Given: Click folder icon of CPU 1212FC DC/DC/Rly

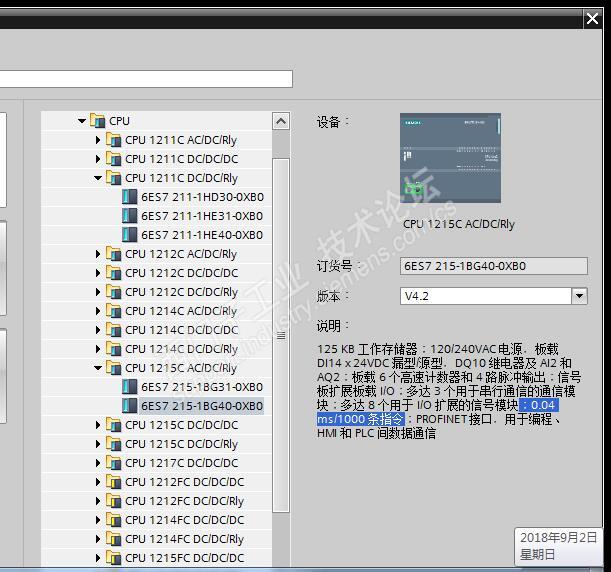Looking at the screenshot, I should (113, 501).
